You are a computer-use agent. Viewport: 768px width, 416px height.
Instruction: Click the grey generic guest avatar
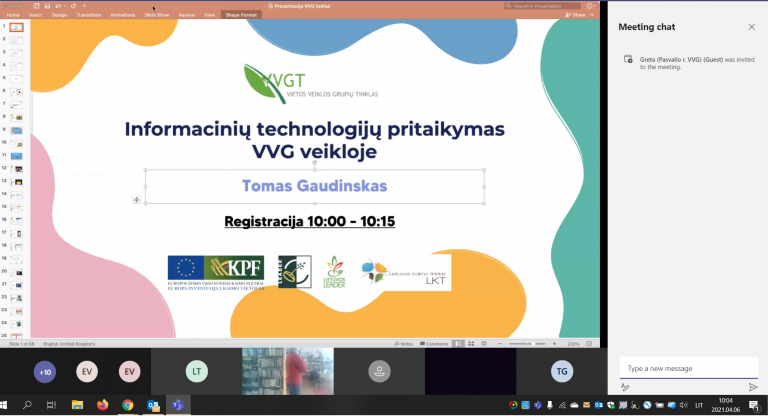click(379, 371)
